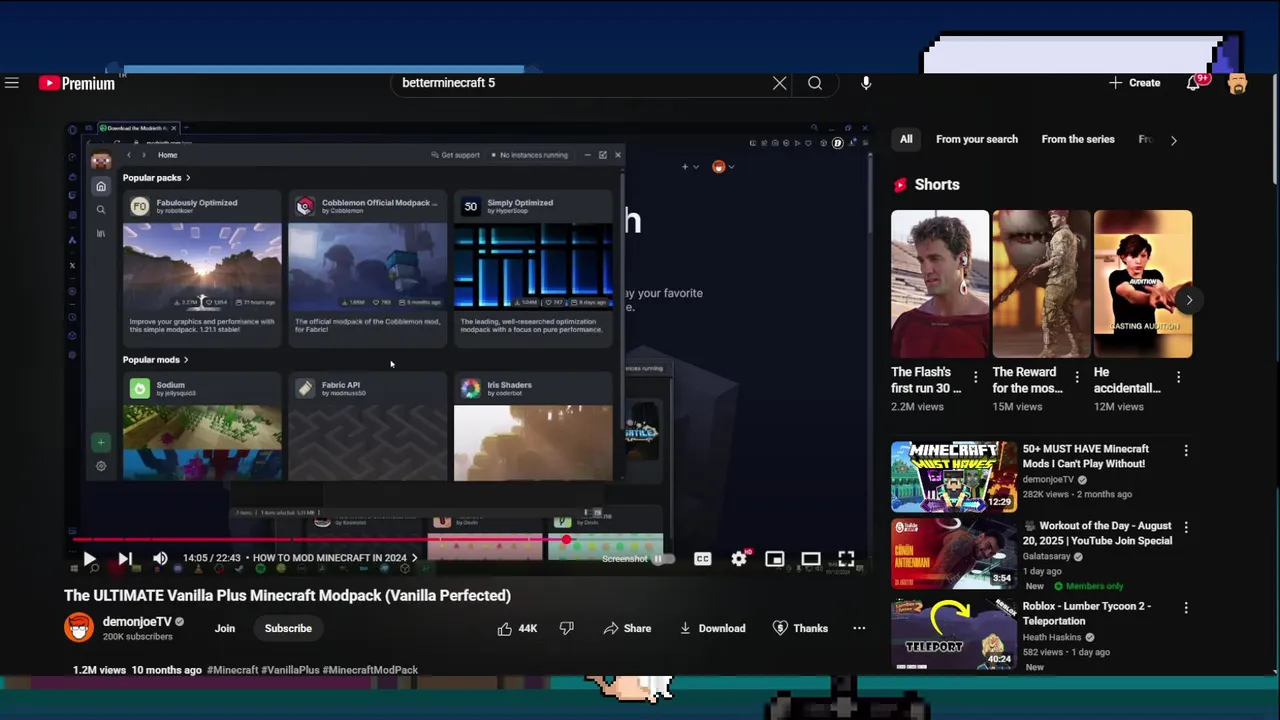Click the Shorts section heading
The width and height of the screenshot is (1280, 720).
pyautogui.click(x=937, y=185)
